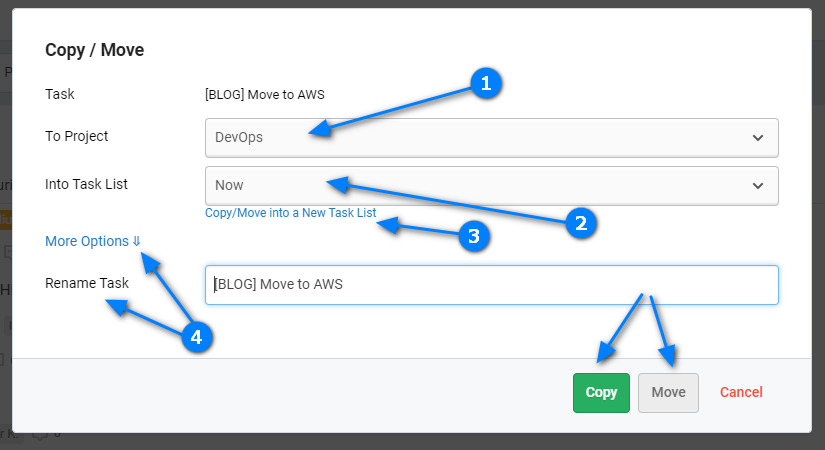
Task: Open Copy/Move into a New Task List link
Action: pyautogui.click(x=290, y=213)
